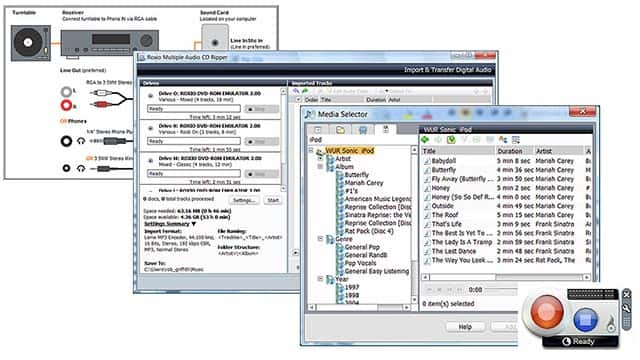Click the red record button in the recorder widget

547,313
